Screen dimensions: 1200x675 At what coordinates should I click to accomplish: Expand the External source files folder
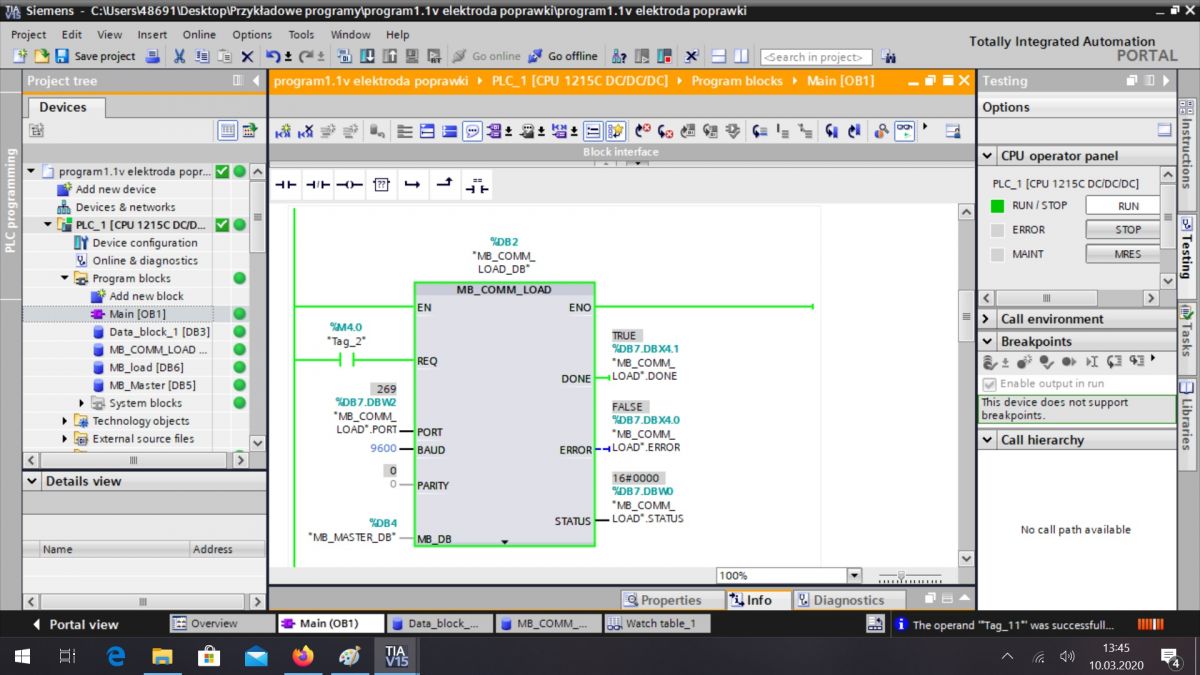tap(65, 439)
